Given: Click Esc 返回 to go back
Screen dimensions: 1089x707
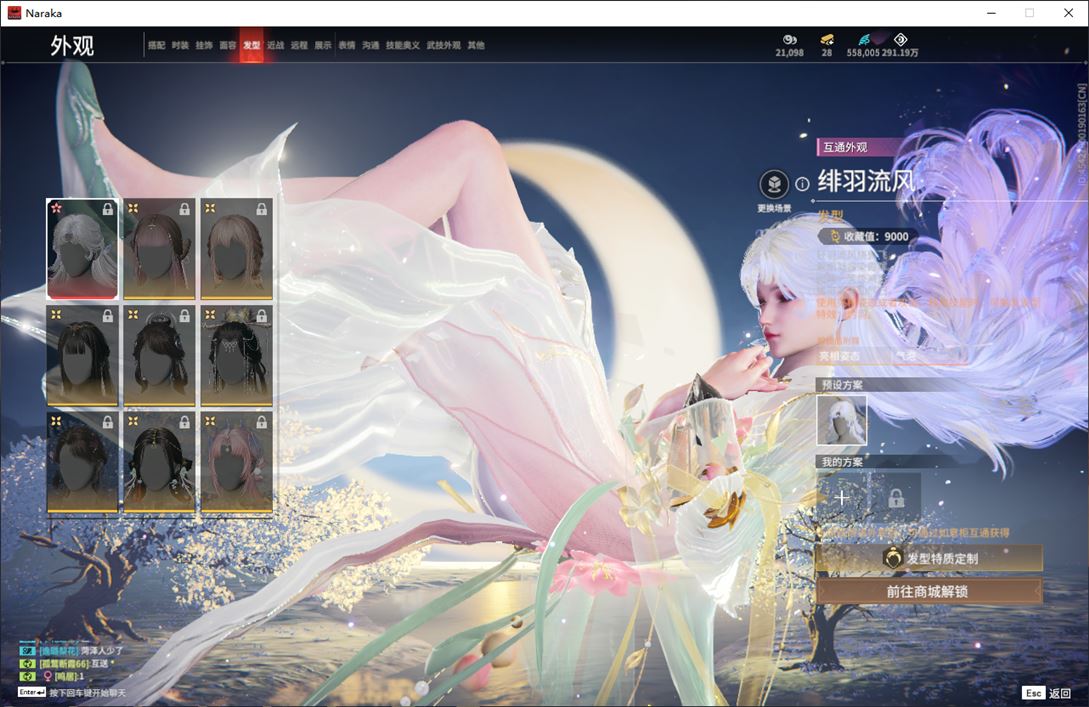Looking at the screenshot, I should coord(1047,693).
